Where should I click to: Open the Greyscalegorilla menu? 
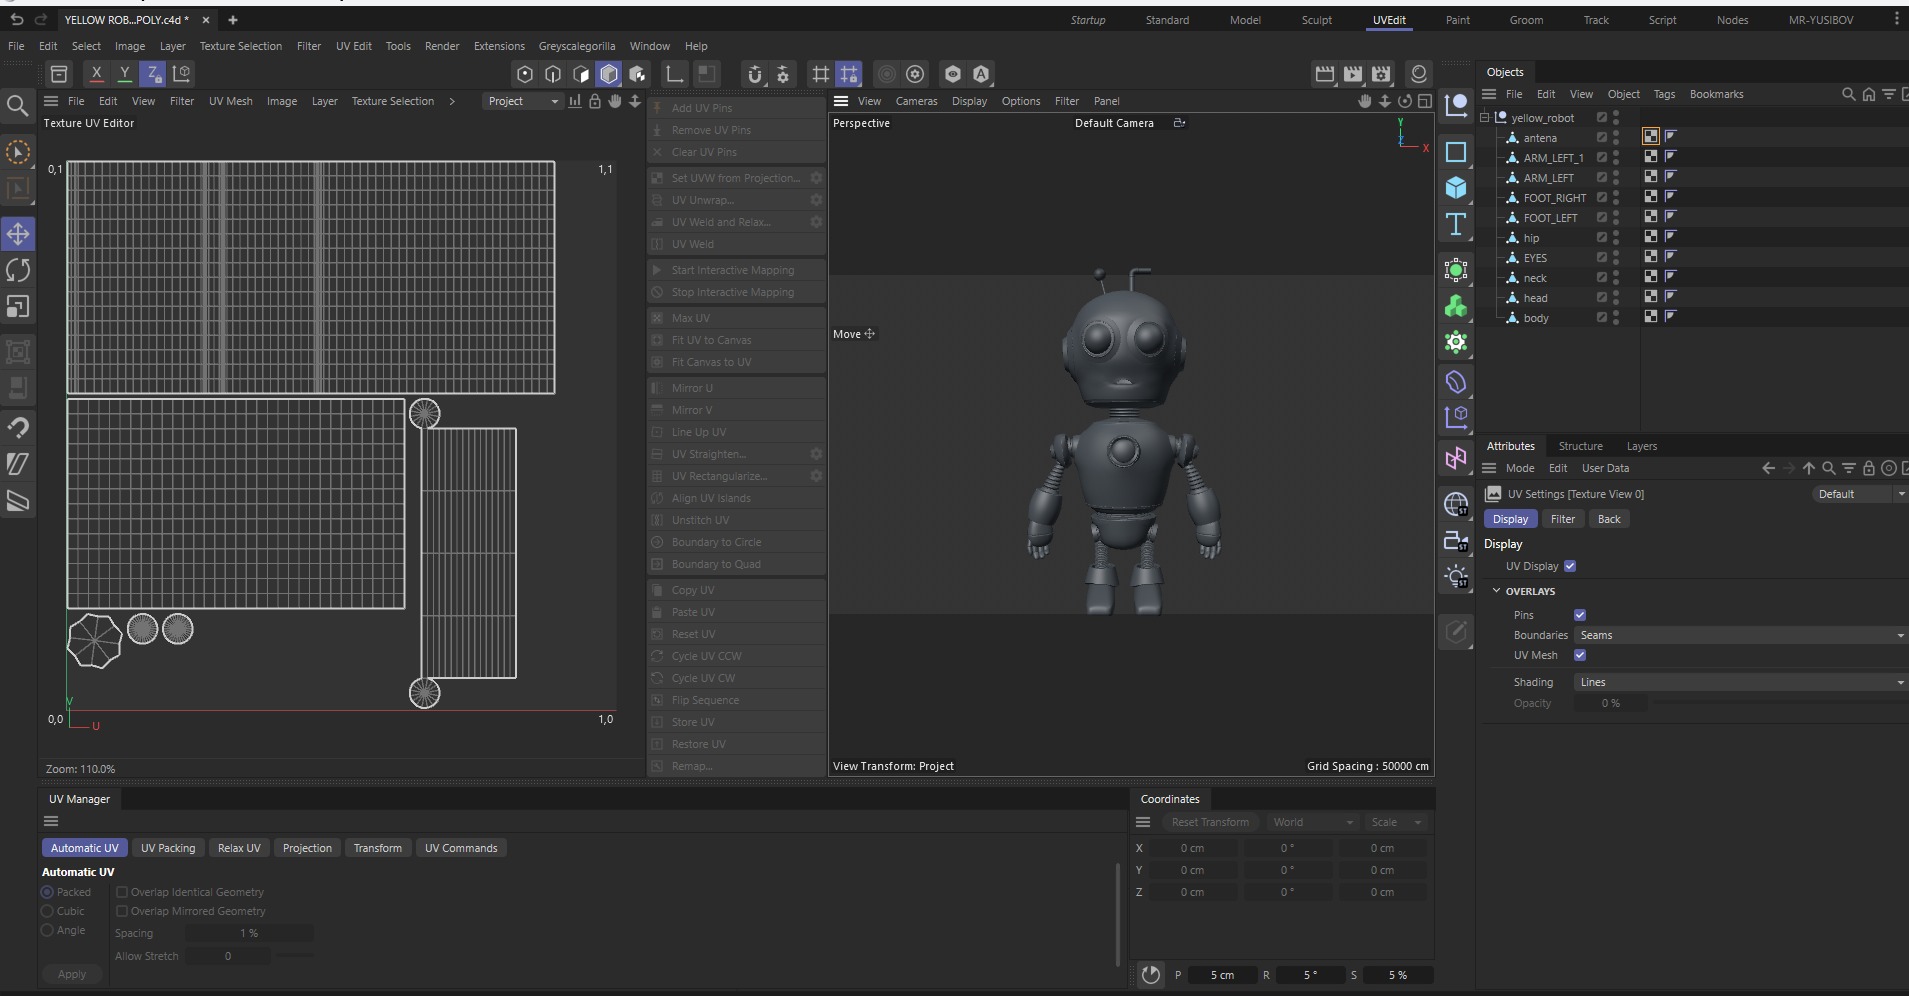(x=577, y=46)
